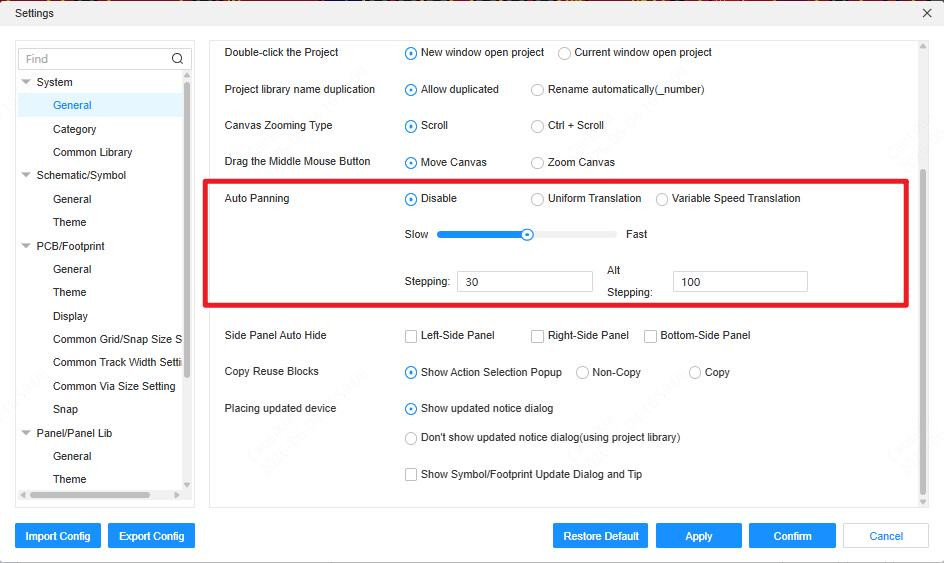
Task: Click the Alt Stepping field showing 100
Action: [740, 282]
